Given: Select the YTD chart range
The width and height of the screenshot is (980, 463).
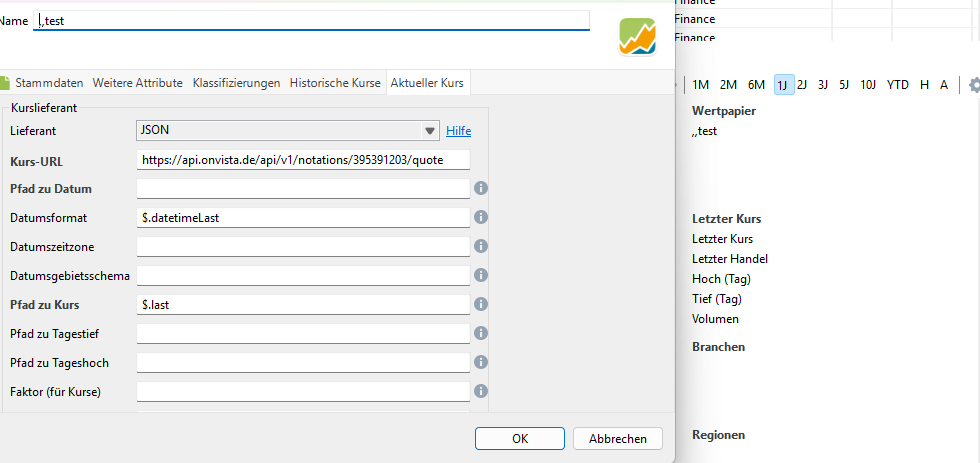Looking at the screenshot, I should [x=898, y=85].
